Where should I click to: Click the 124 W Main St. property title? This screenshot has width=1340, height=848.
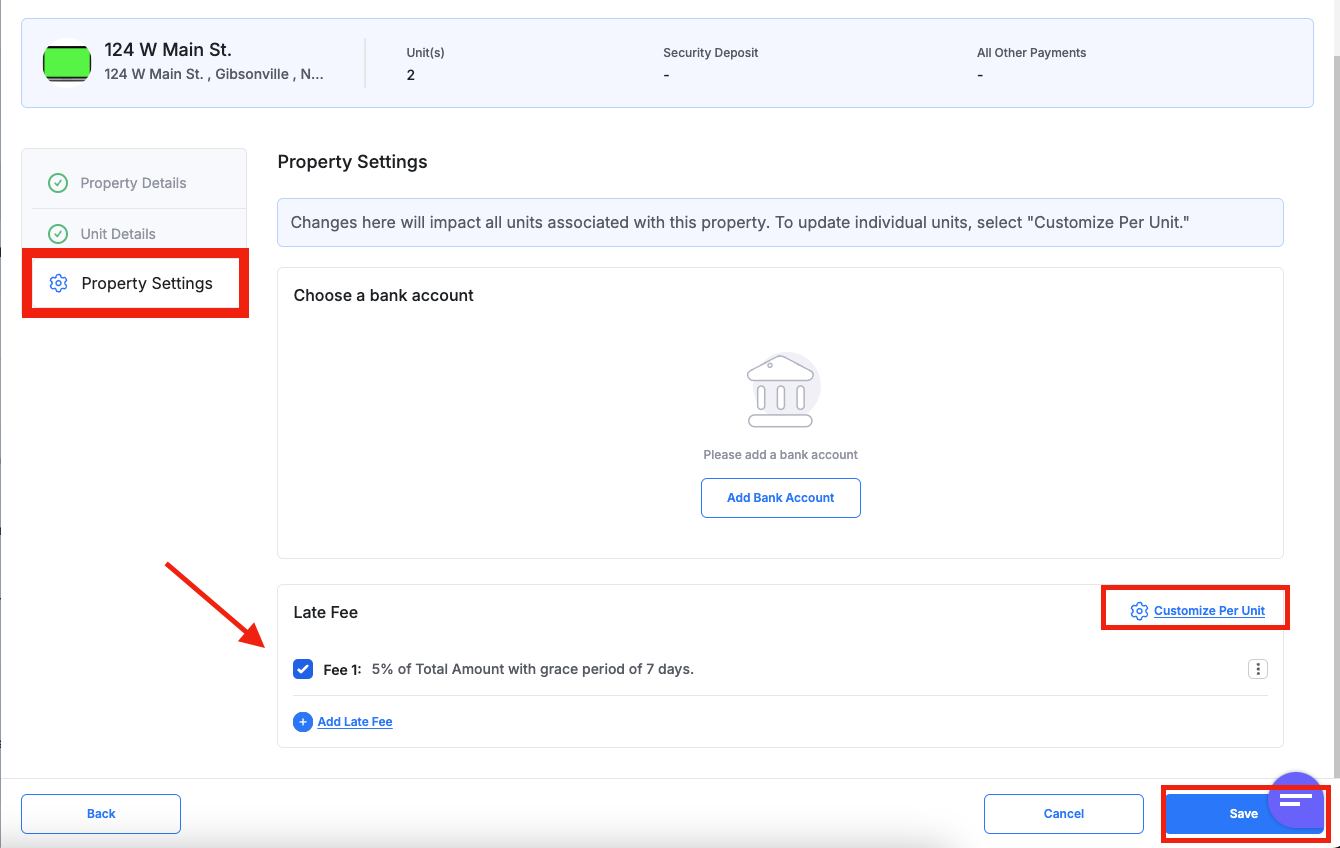click(x=168, y=50)
